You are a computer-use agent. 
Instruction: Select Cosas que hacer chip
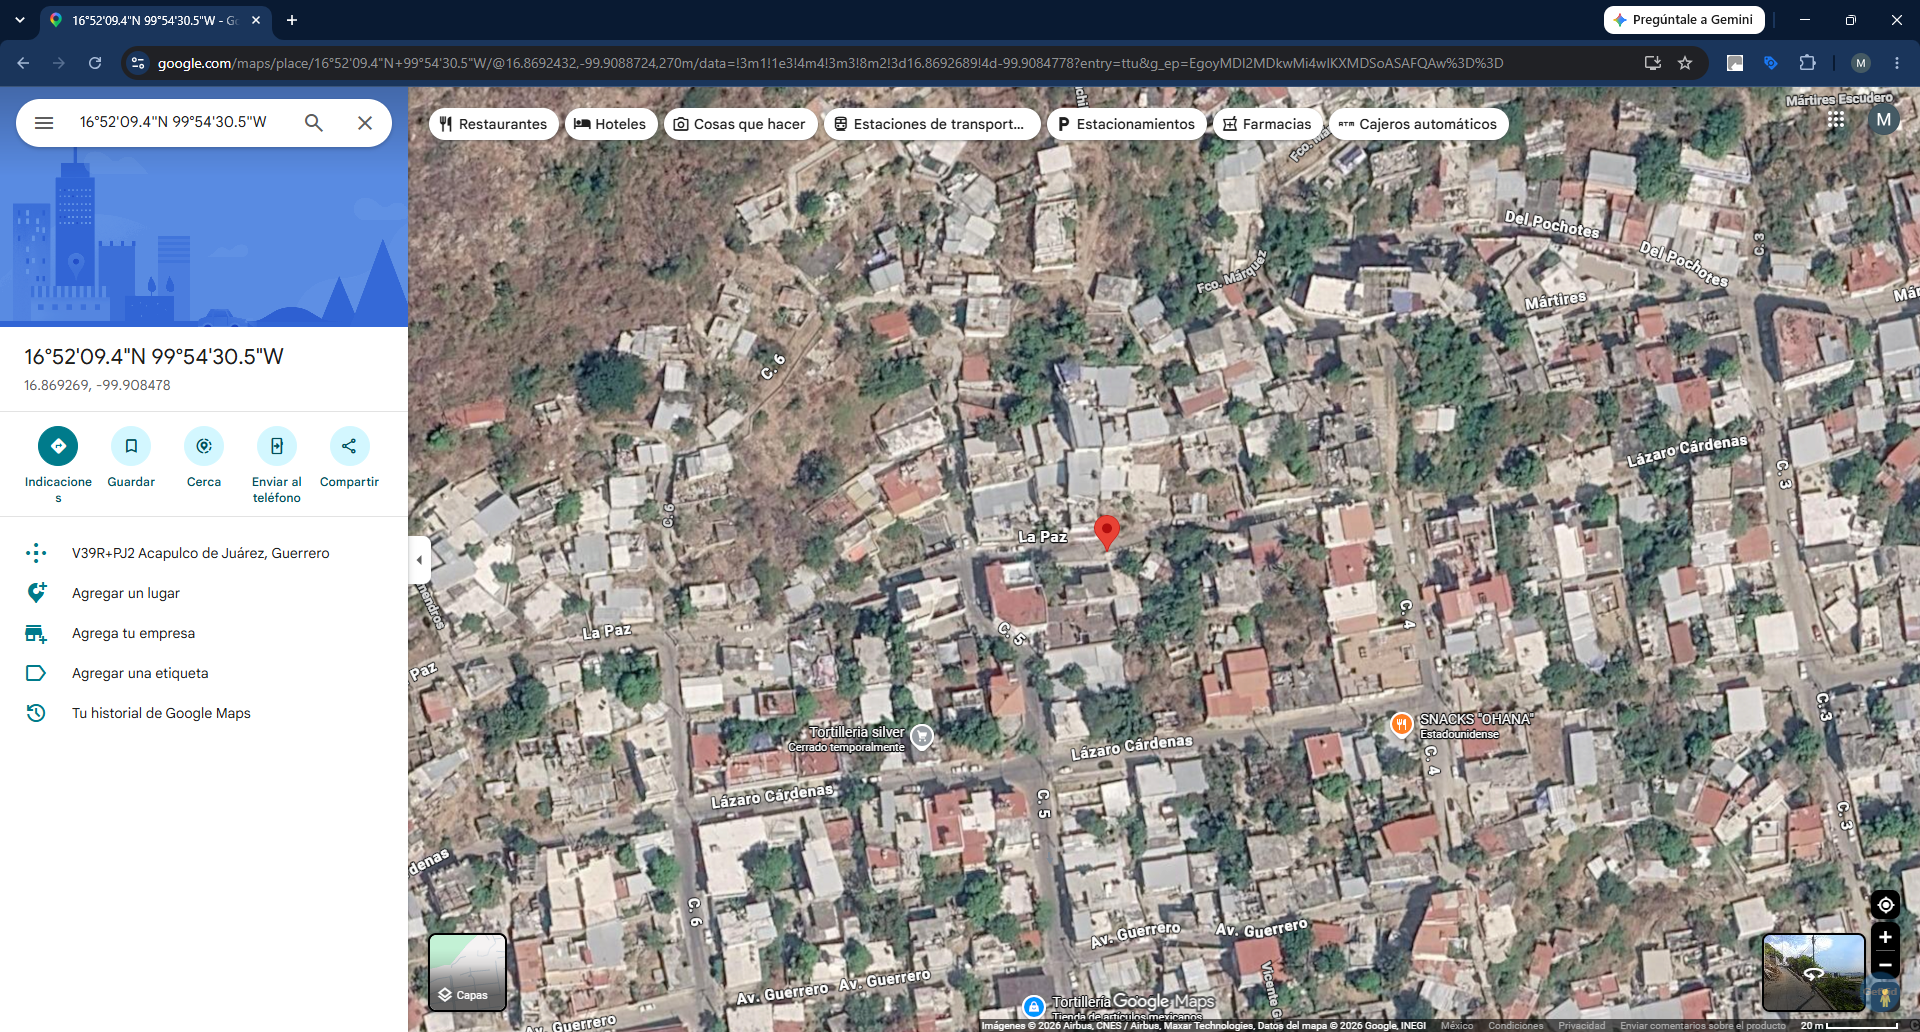740,124
